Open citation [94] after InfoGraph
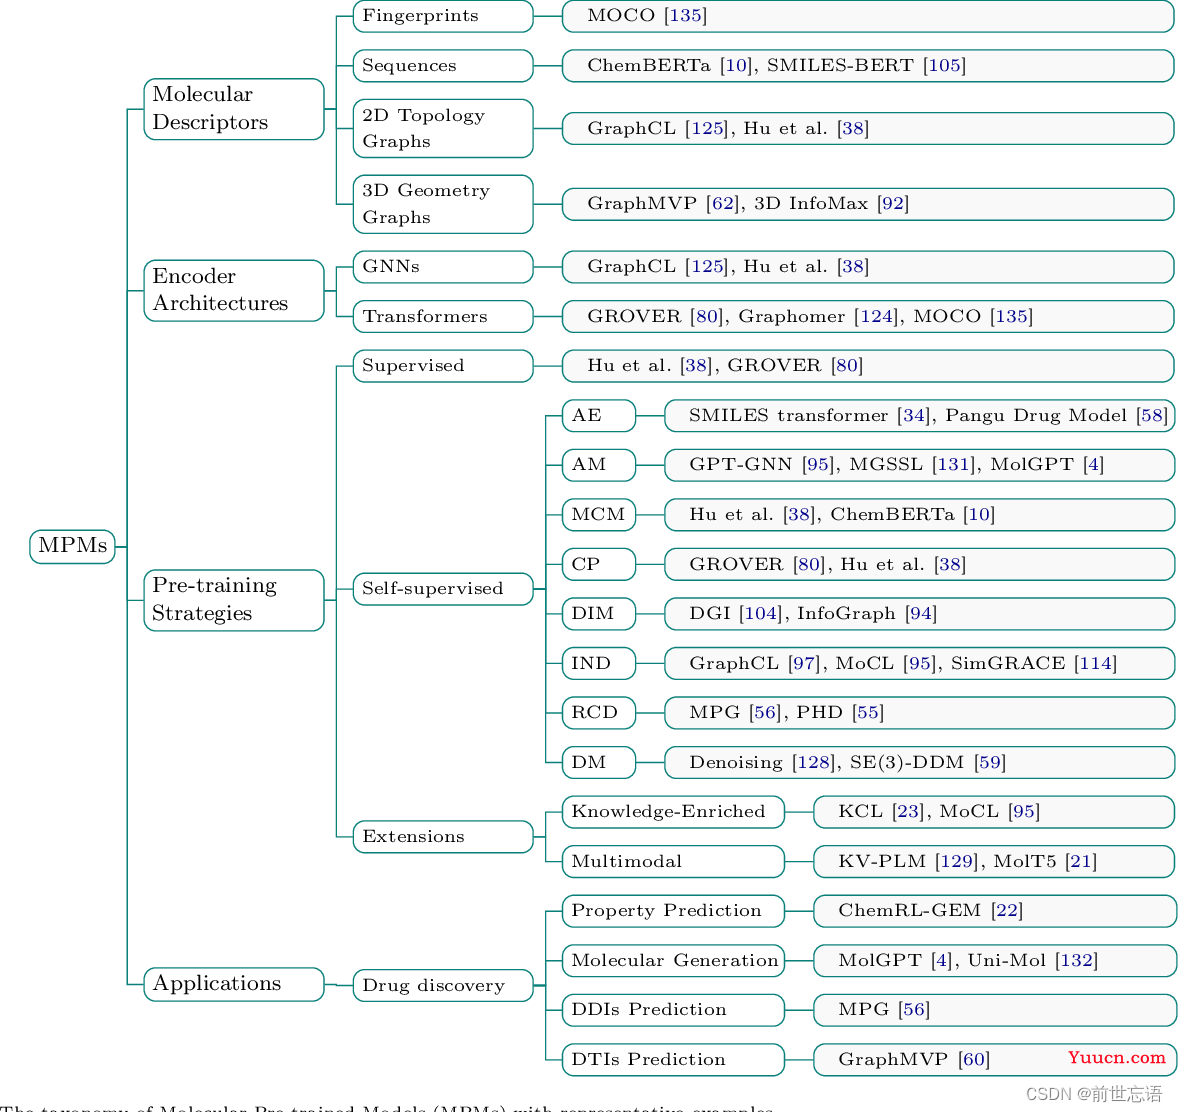 coord(921,614)
